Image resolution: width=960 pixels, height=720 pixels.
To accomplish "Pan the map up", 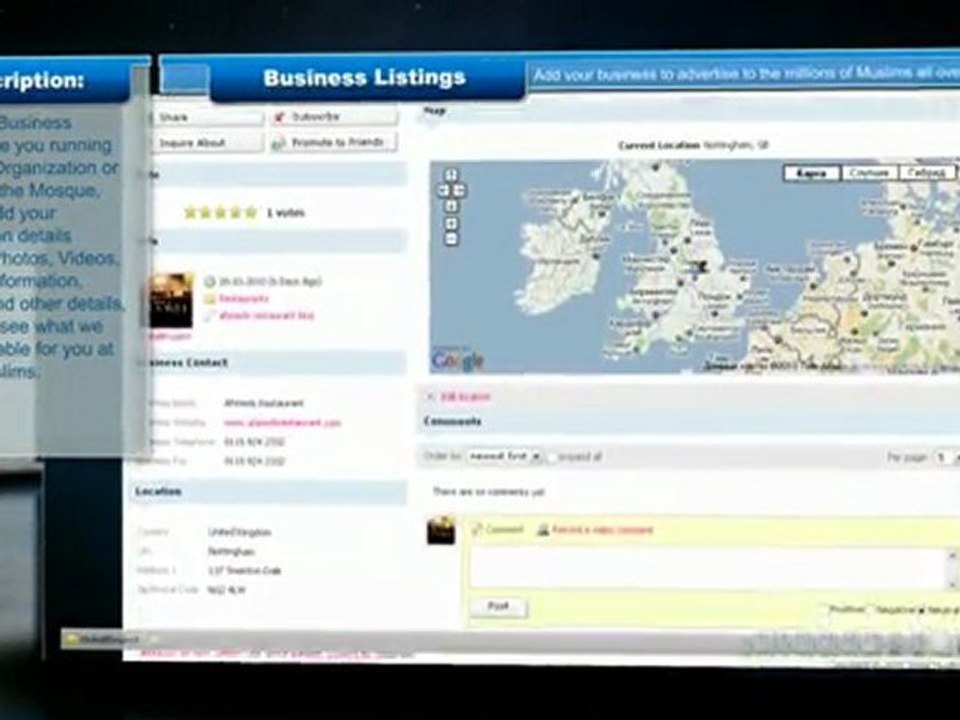I will pyautogui.click(x=451, y=174).
